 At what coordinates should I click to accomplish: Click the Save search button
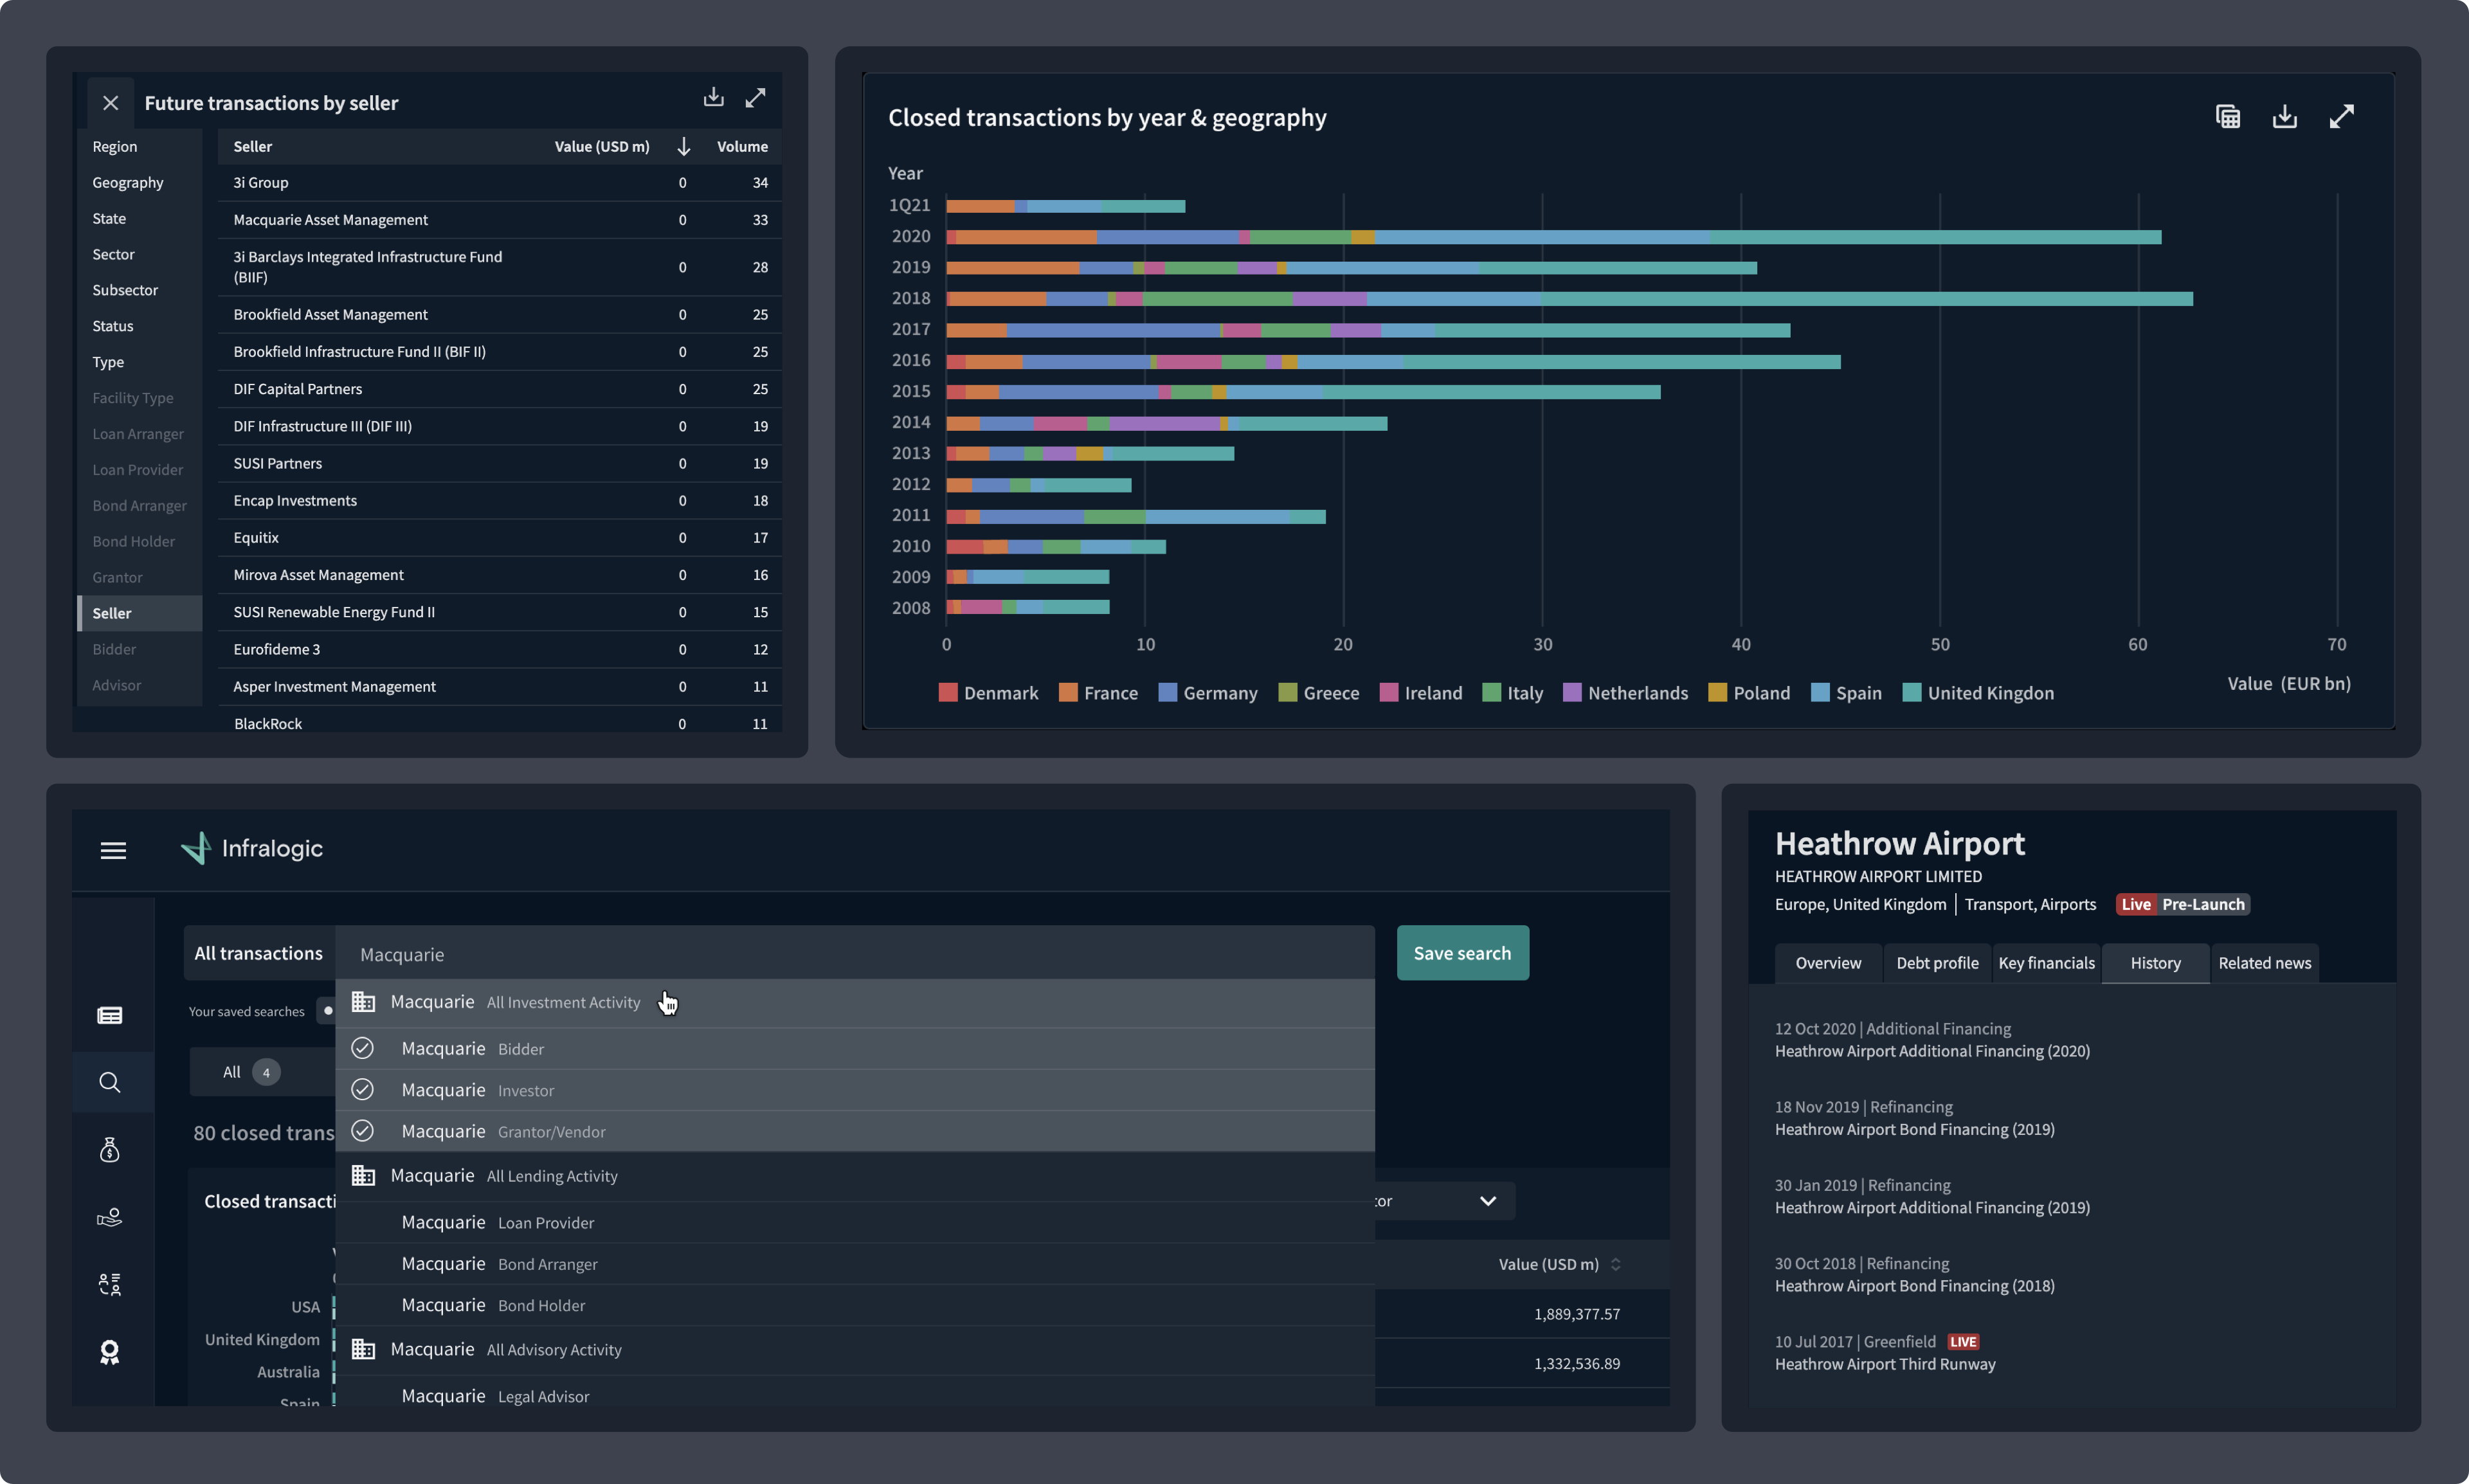(1462, 953)
